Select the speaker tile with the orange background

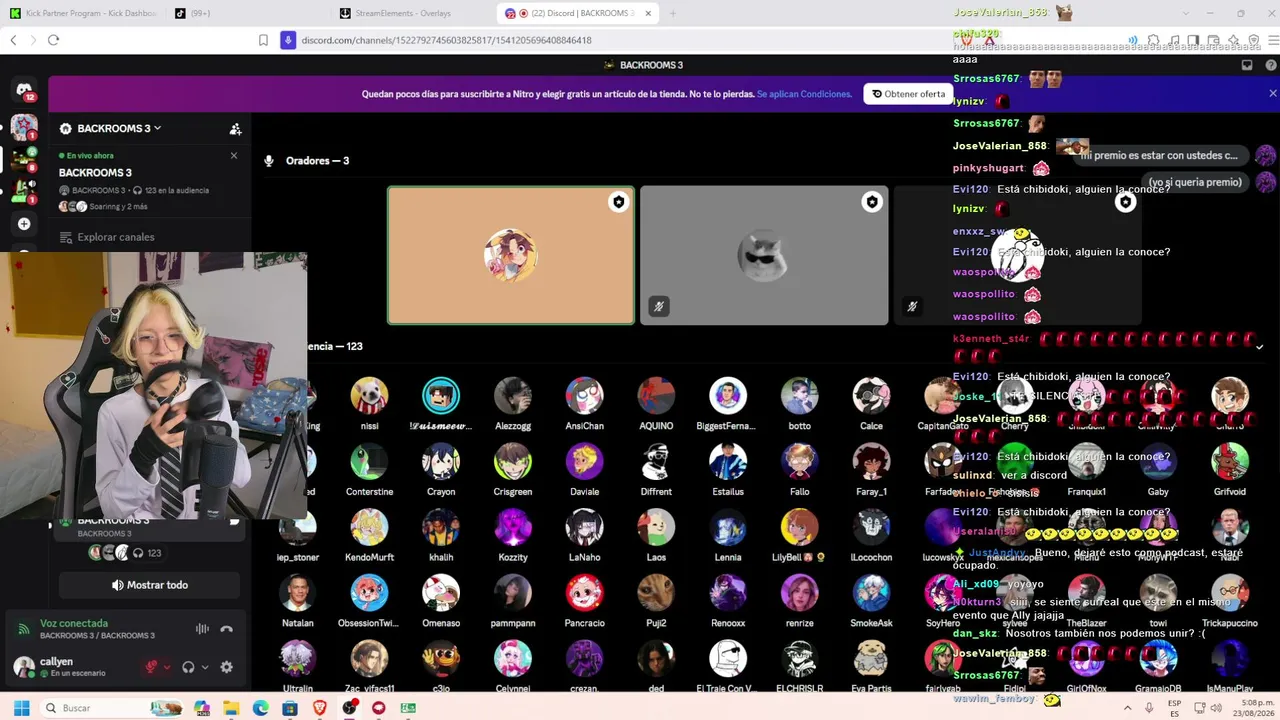pos(511,255)
